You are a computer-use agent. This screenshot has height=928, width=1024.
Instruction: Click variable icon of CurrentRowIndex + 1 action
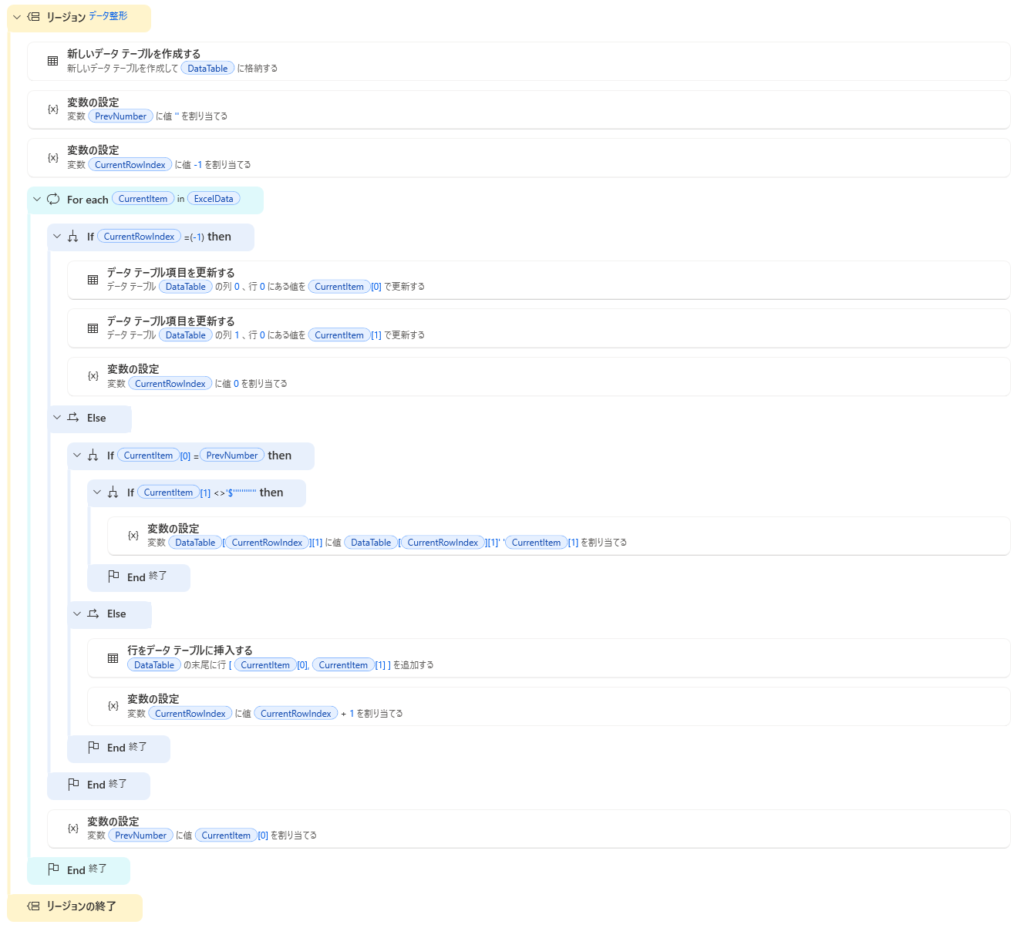pos(113,706)
